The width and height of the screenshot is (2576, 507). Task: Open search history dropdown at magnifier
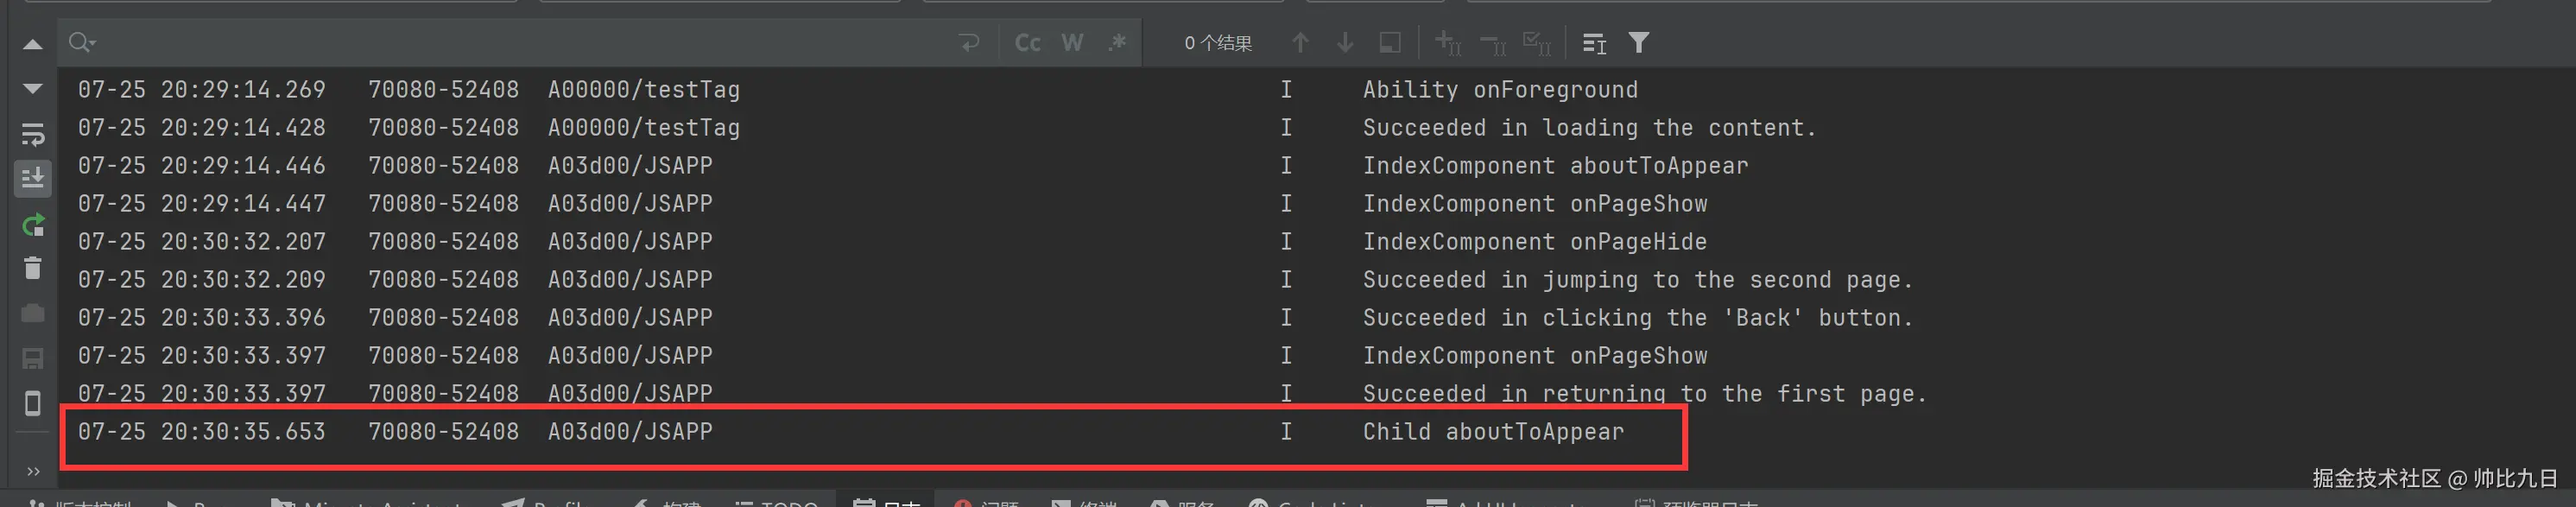[x=81, y=42]
